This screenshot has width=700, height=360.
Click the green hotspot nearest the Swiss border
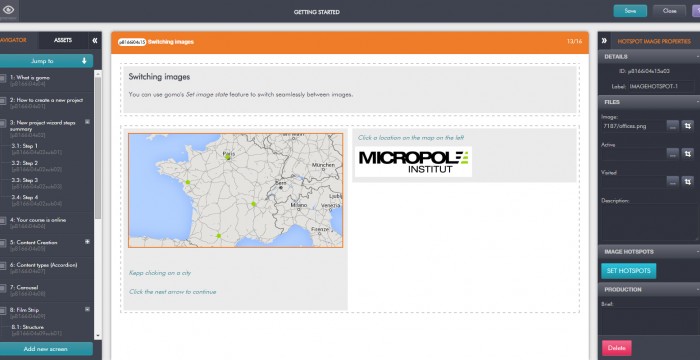(254, 204)
